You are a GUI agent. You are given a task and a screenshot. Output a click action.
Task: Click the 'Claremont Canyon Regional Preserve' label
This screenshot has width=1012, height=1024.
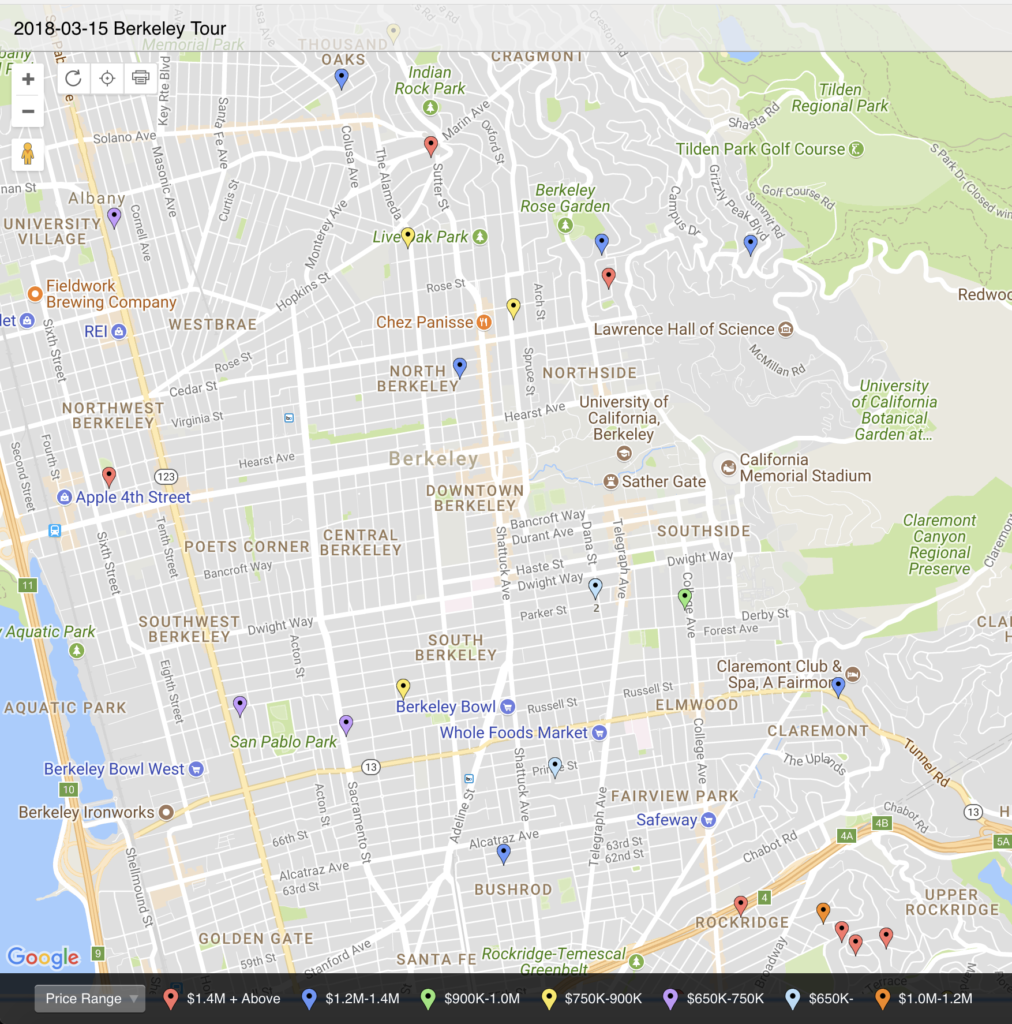point(940,545)
